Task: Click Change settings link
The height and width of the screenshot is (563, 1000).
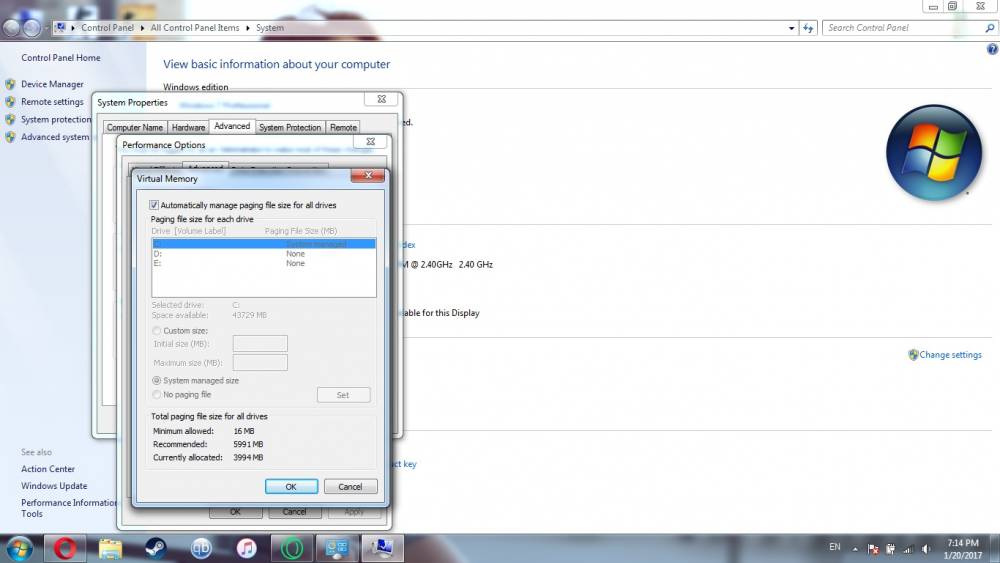Action: tap(950, 355)
